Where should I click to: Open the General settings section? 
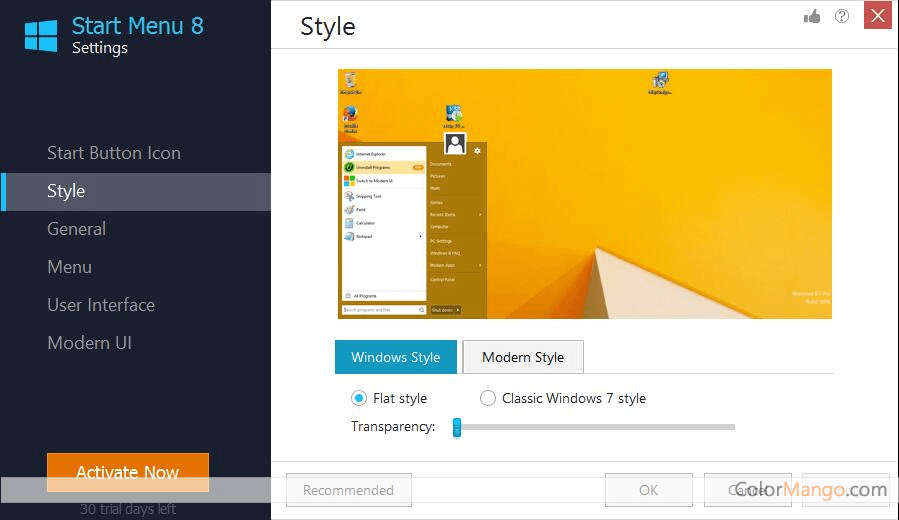(x=76, y=229)
